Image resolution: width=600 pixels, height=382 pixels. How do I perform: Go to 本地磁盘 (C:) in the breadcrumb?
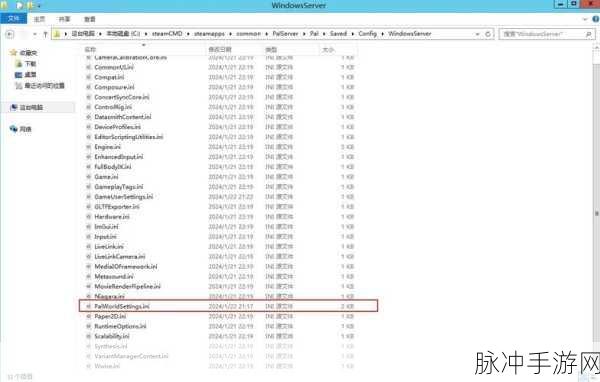coord(123,34)
